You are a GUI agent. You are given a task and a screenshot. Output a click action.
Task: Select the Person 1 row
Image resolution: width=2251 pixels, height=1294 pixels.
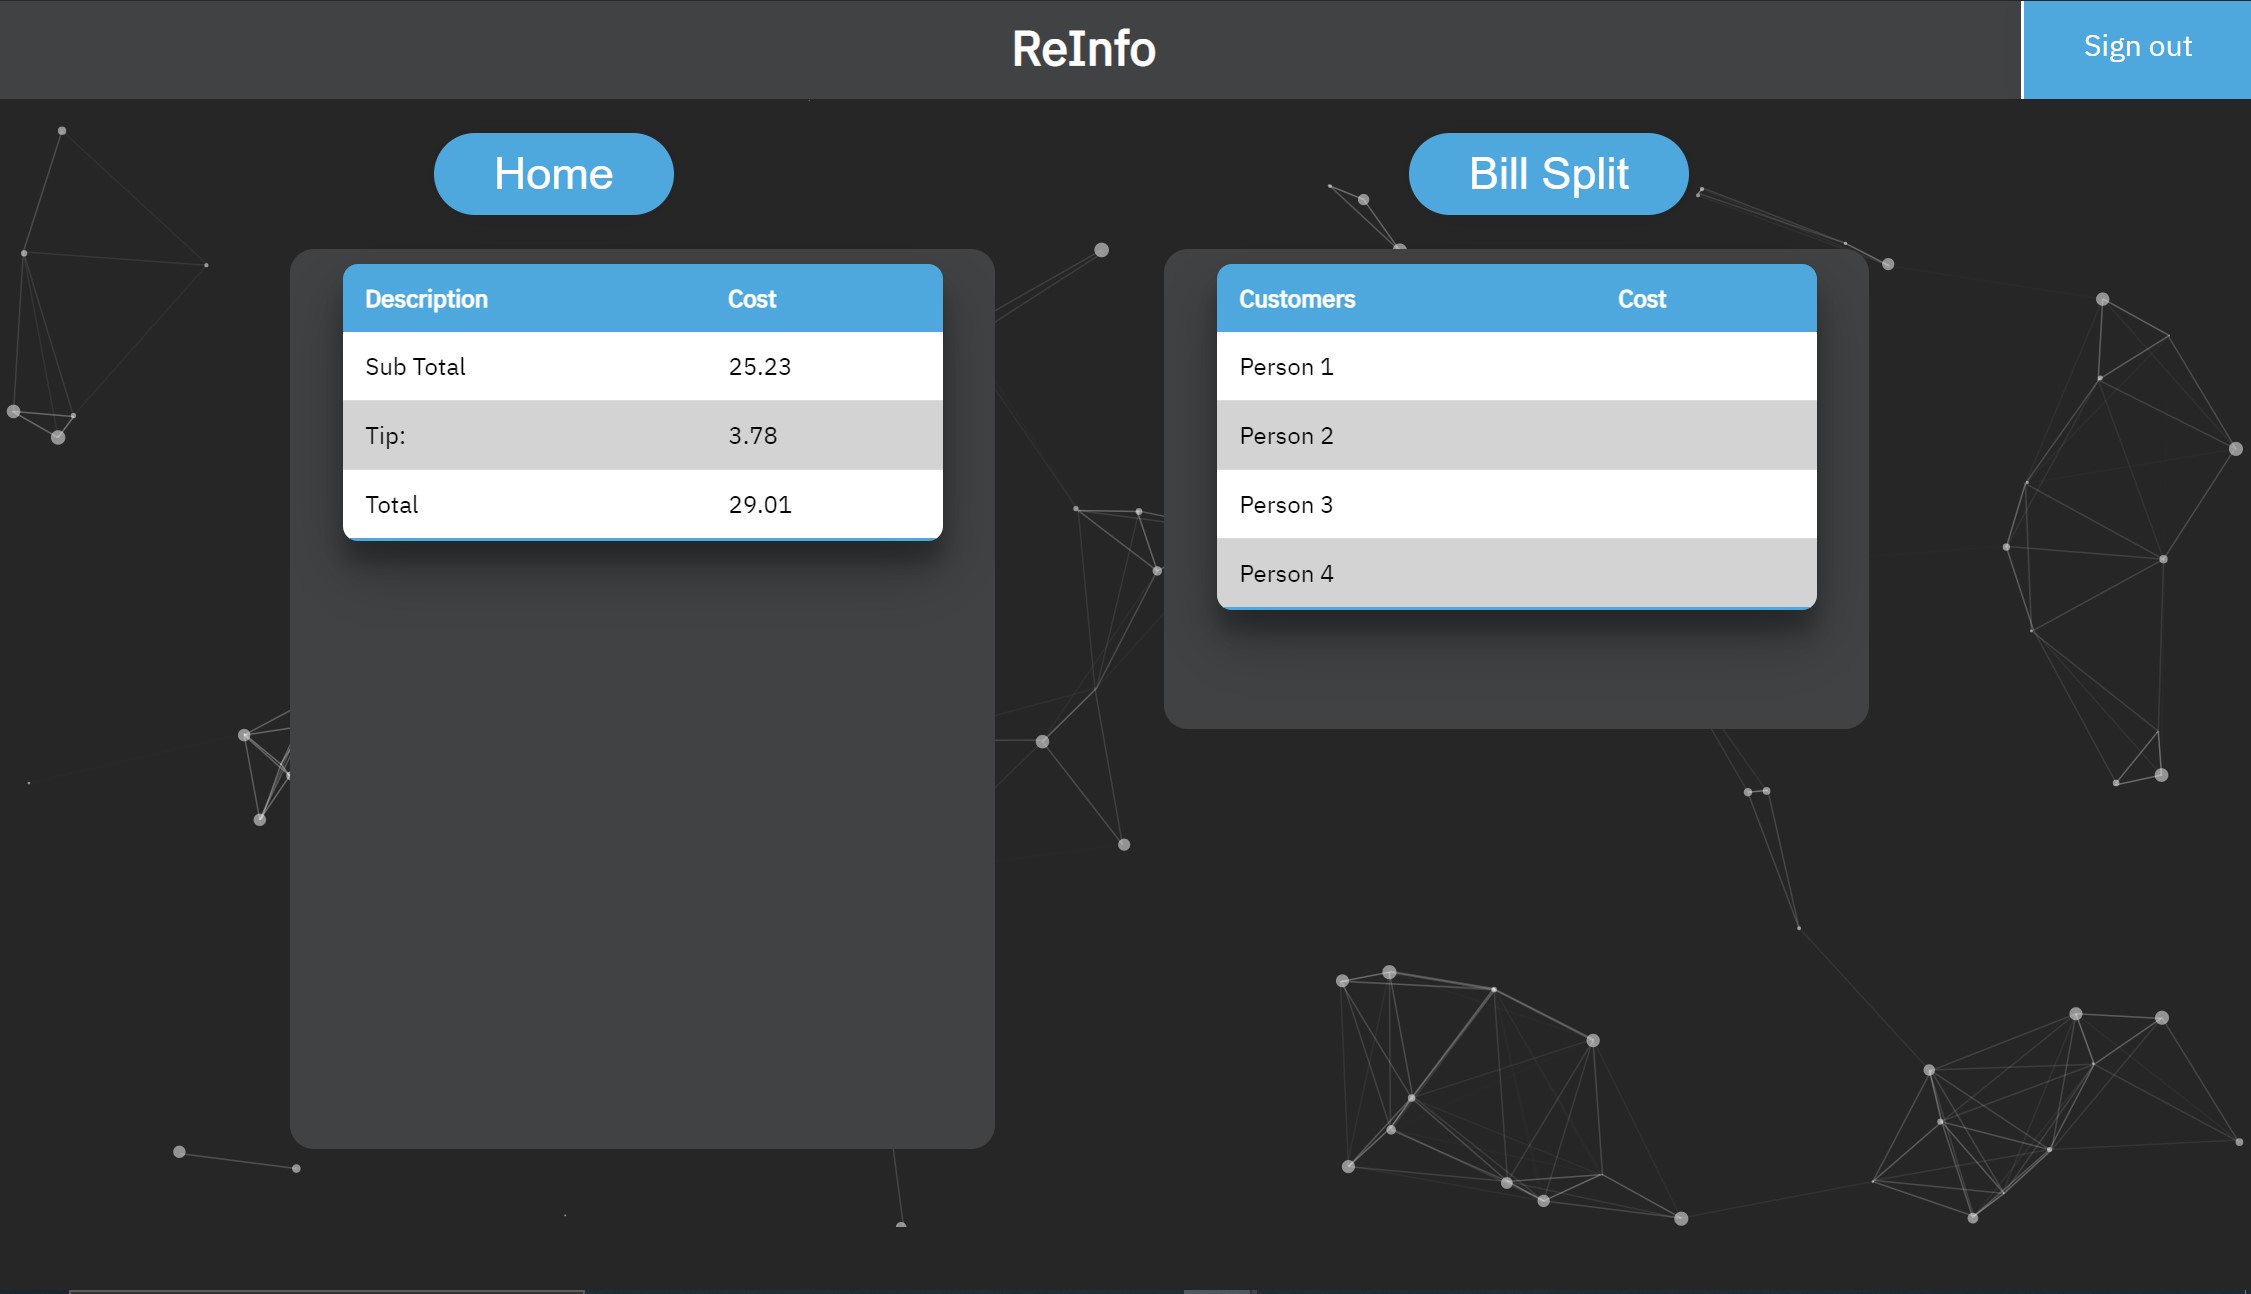[1286, 367]
